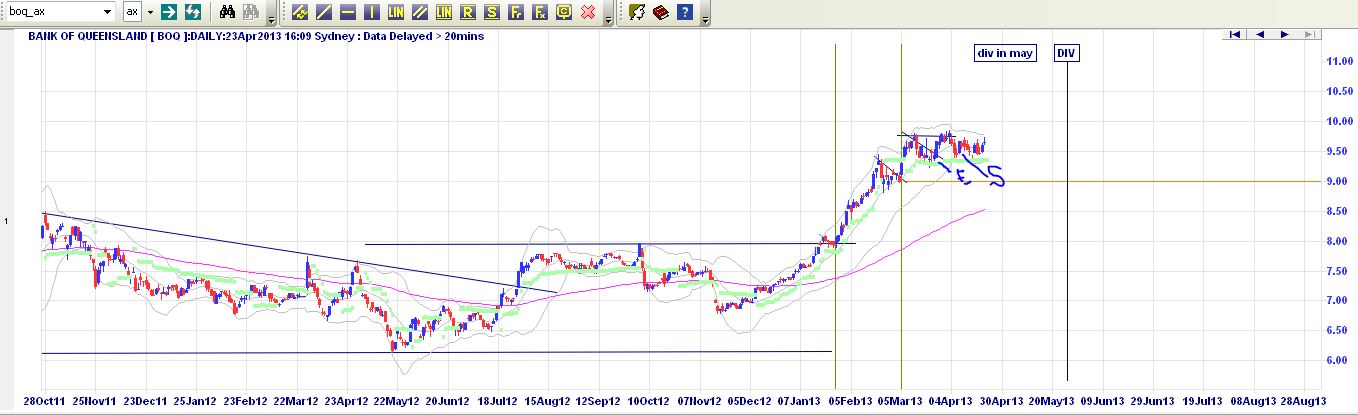
Task: Select the Fr Fibonacci retracement tool
Action: 515,13
